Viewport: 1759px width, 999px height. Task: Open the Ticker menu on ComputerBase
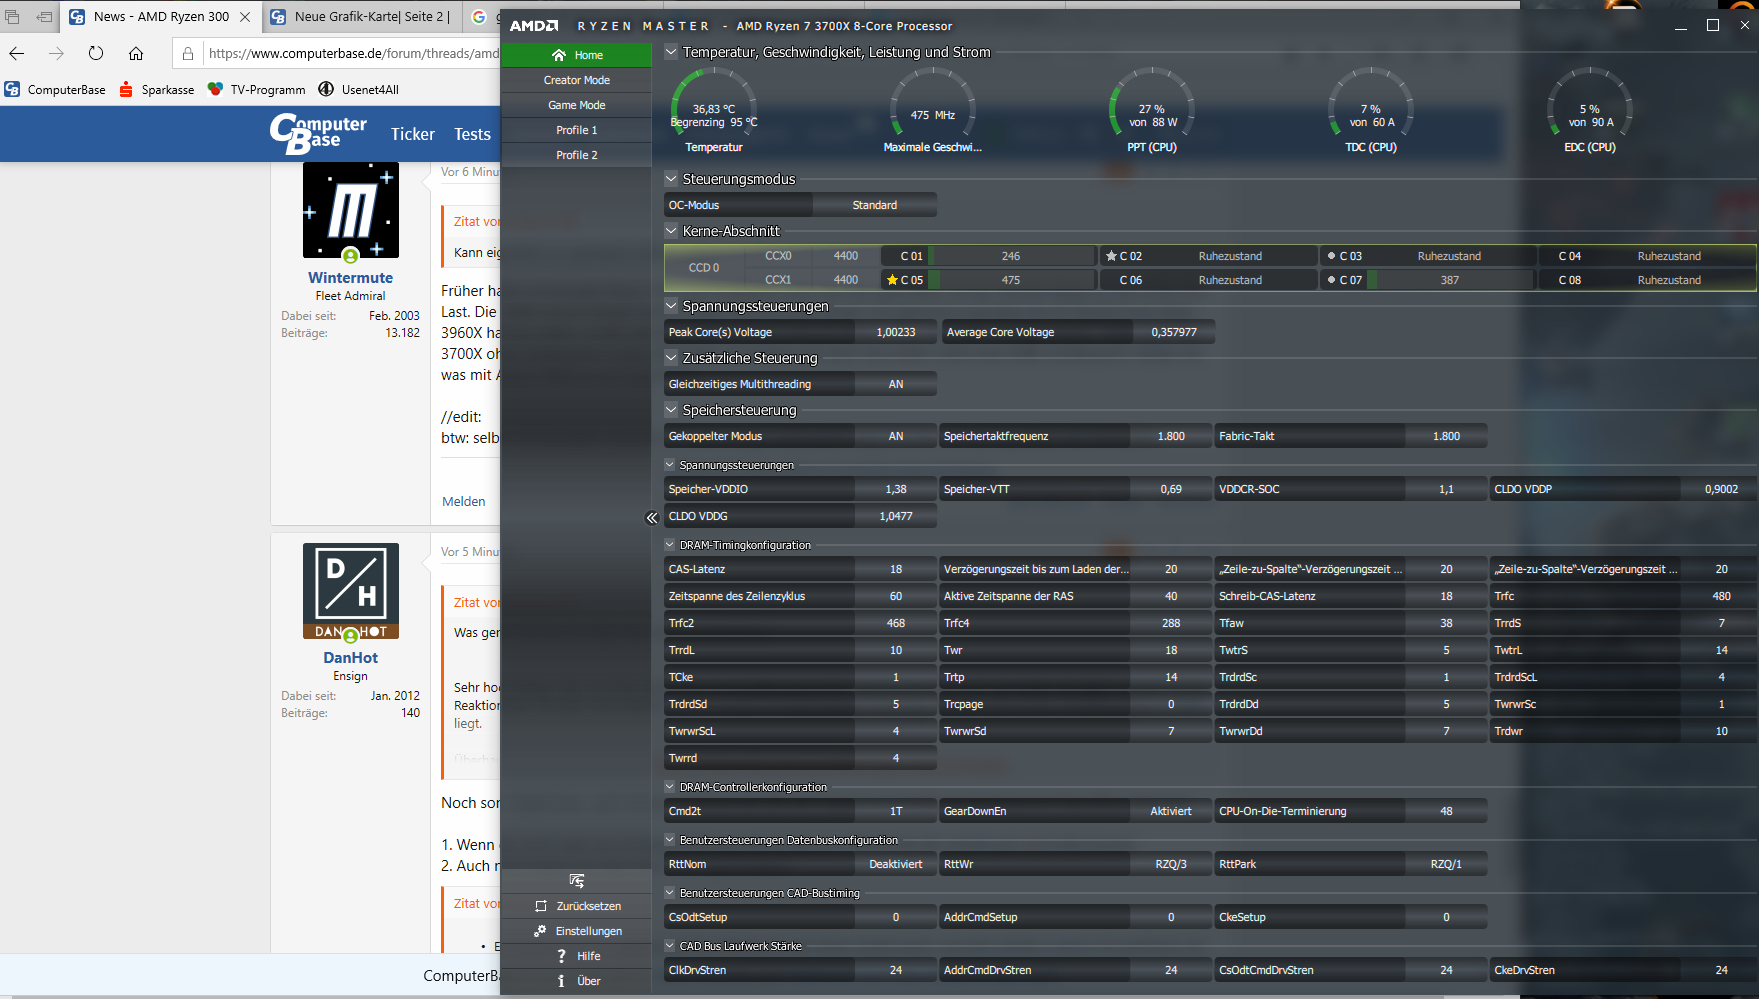pos(413,134)
